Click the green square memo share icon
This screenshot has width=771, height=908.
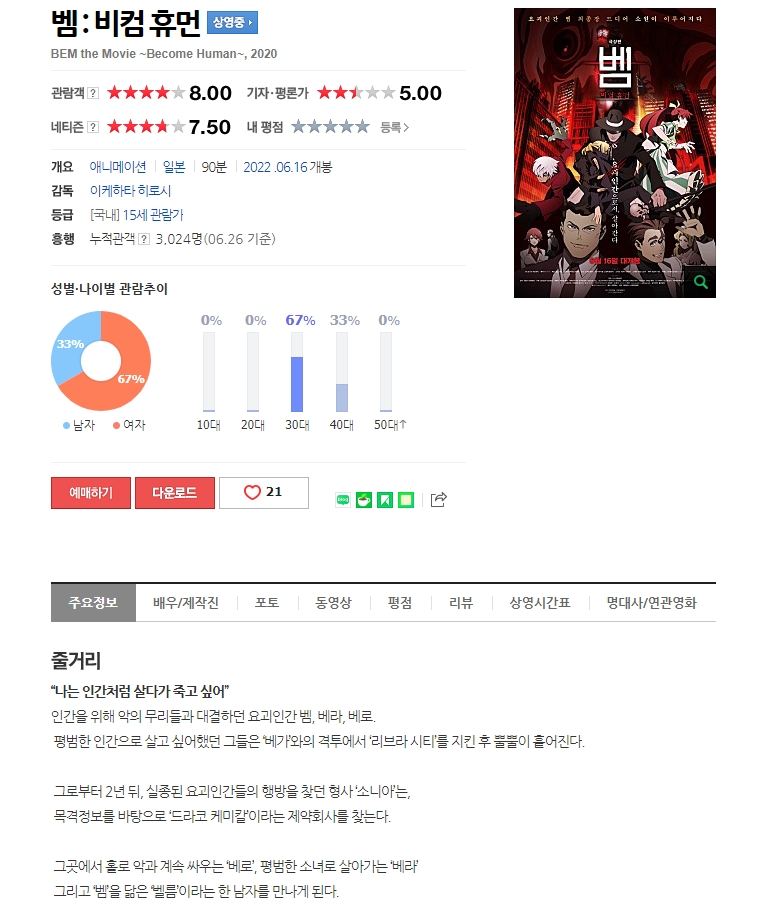406,500
